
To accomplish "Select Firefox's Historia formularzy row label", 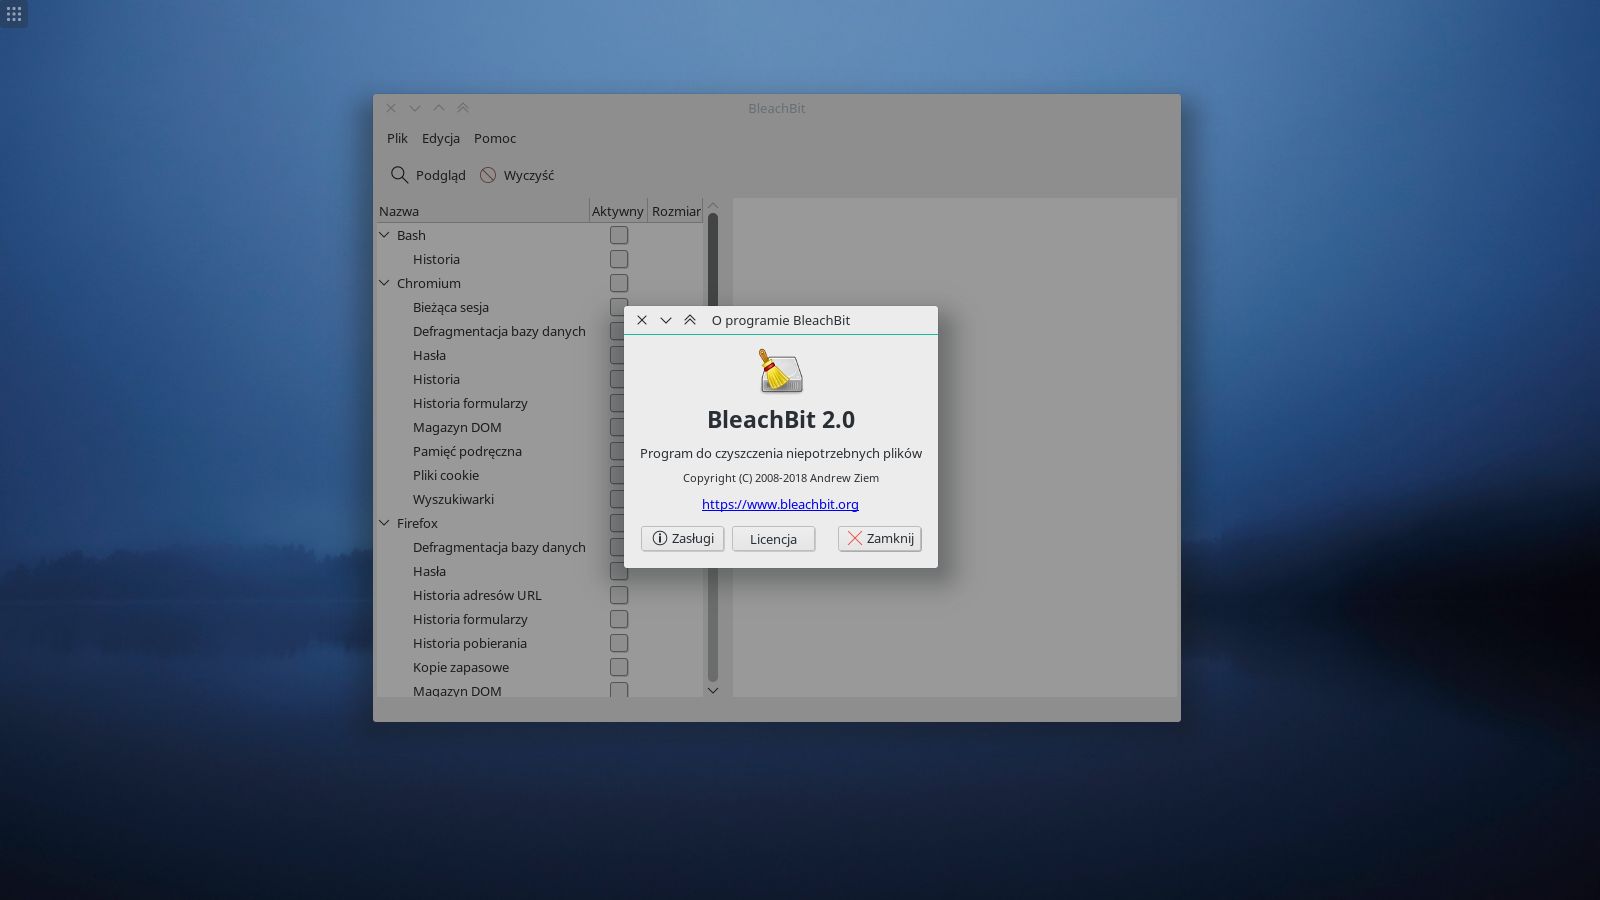I will coord(470,619).
